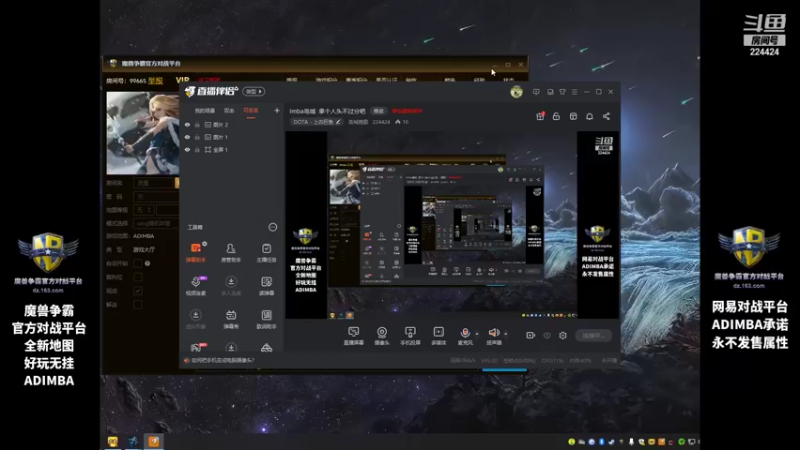This screenshot has width=800, height=450.
Task: Click the hero portrait thumbnail in Warcraft window
Action: point(142,133)
